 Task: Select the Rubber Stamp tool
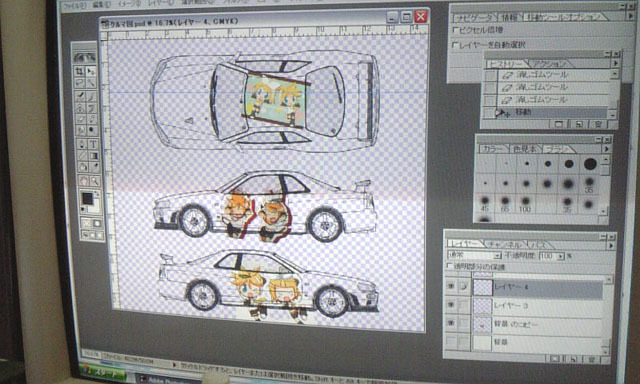[81, 108]
